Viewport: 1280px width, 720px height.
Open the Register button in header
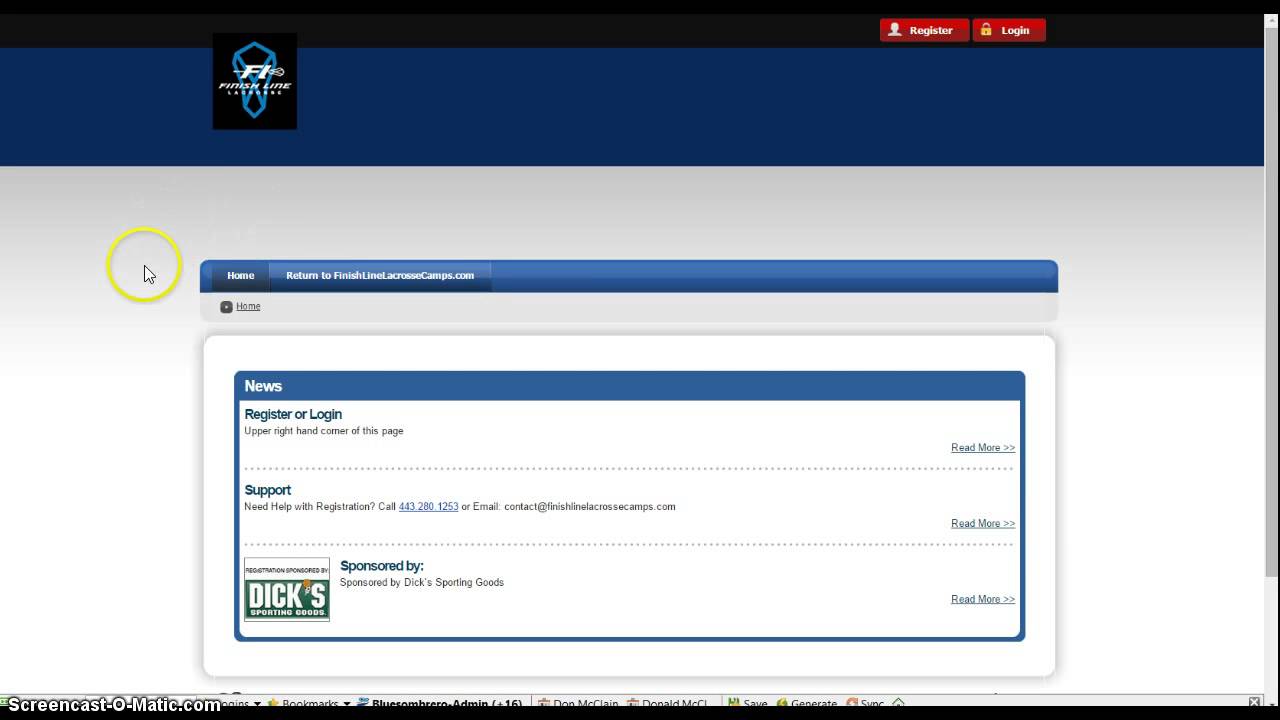click(x=924, y=30)
